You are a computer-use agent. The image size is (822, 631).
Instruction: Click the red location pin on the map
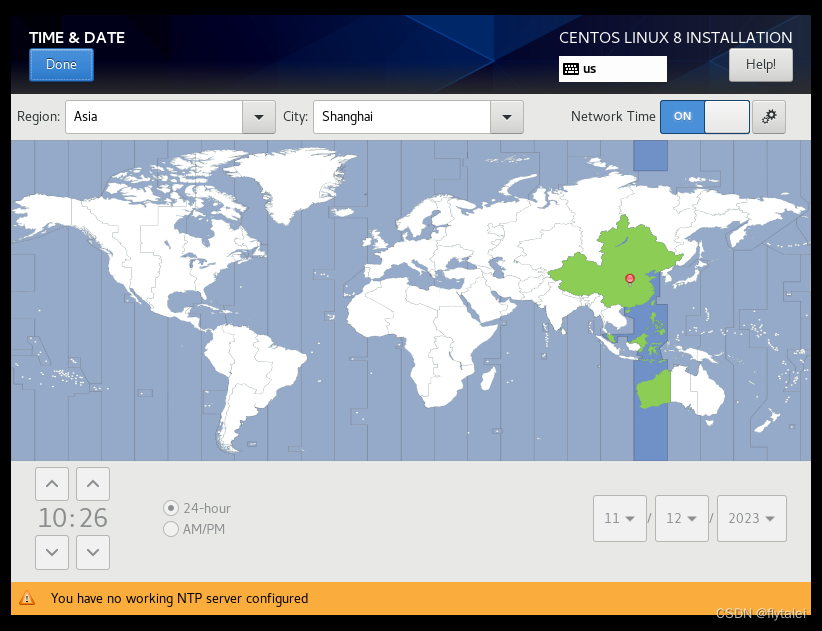pyautogui.click(x=630, y=279)
